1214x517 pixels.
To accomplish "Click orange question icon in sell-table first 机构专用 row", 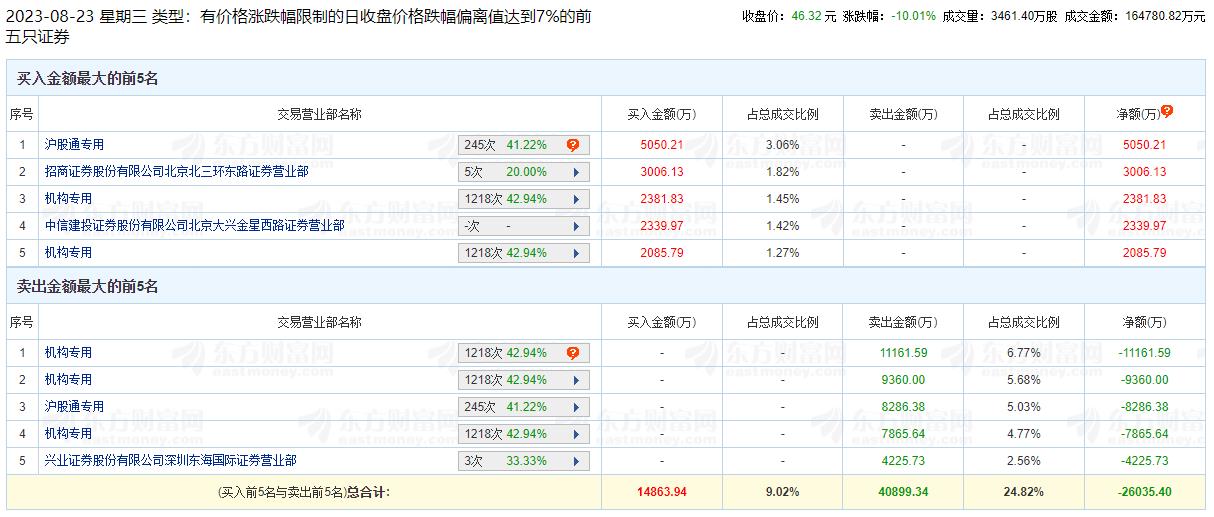I will tap(573, 353).
